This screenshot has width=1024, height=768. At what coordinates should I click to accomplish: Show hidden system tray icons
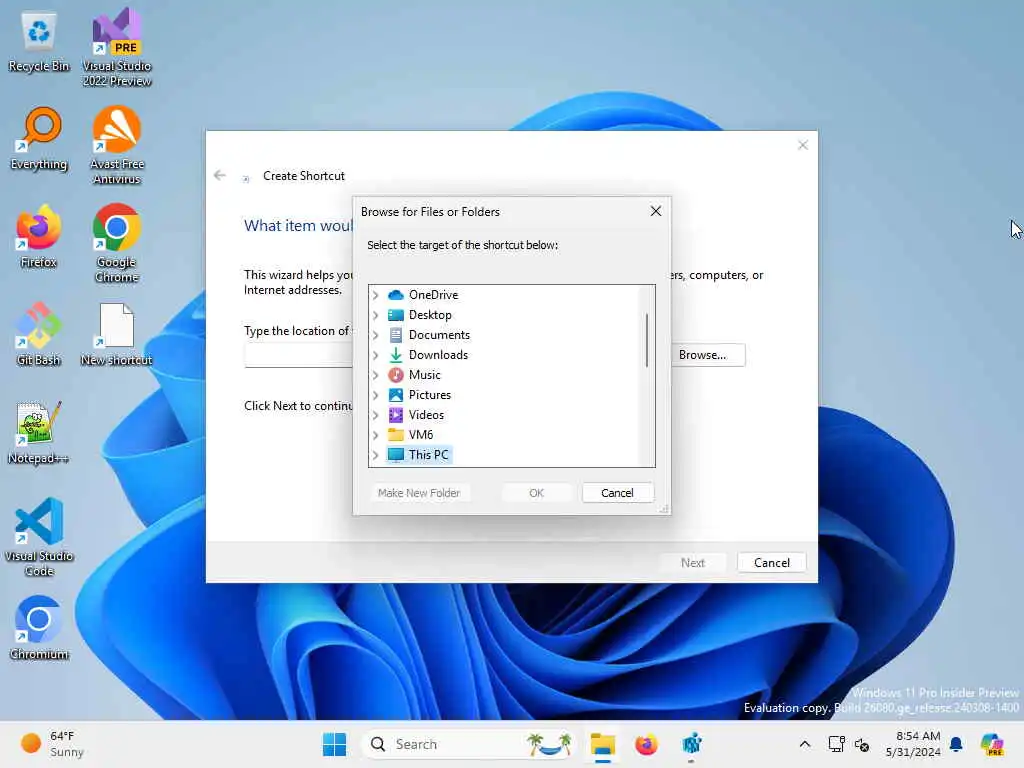pyautogui.click(x=805, y=744)
